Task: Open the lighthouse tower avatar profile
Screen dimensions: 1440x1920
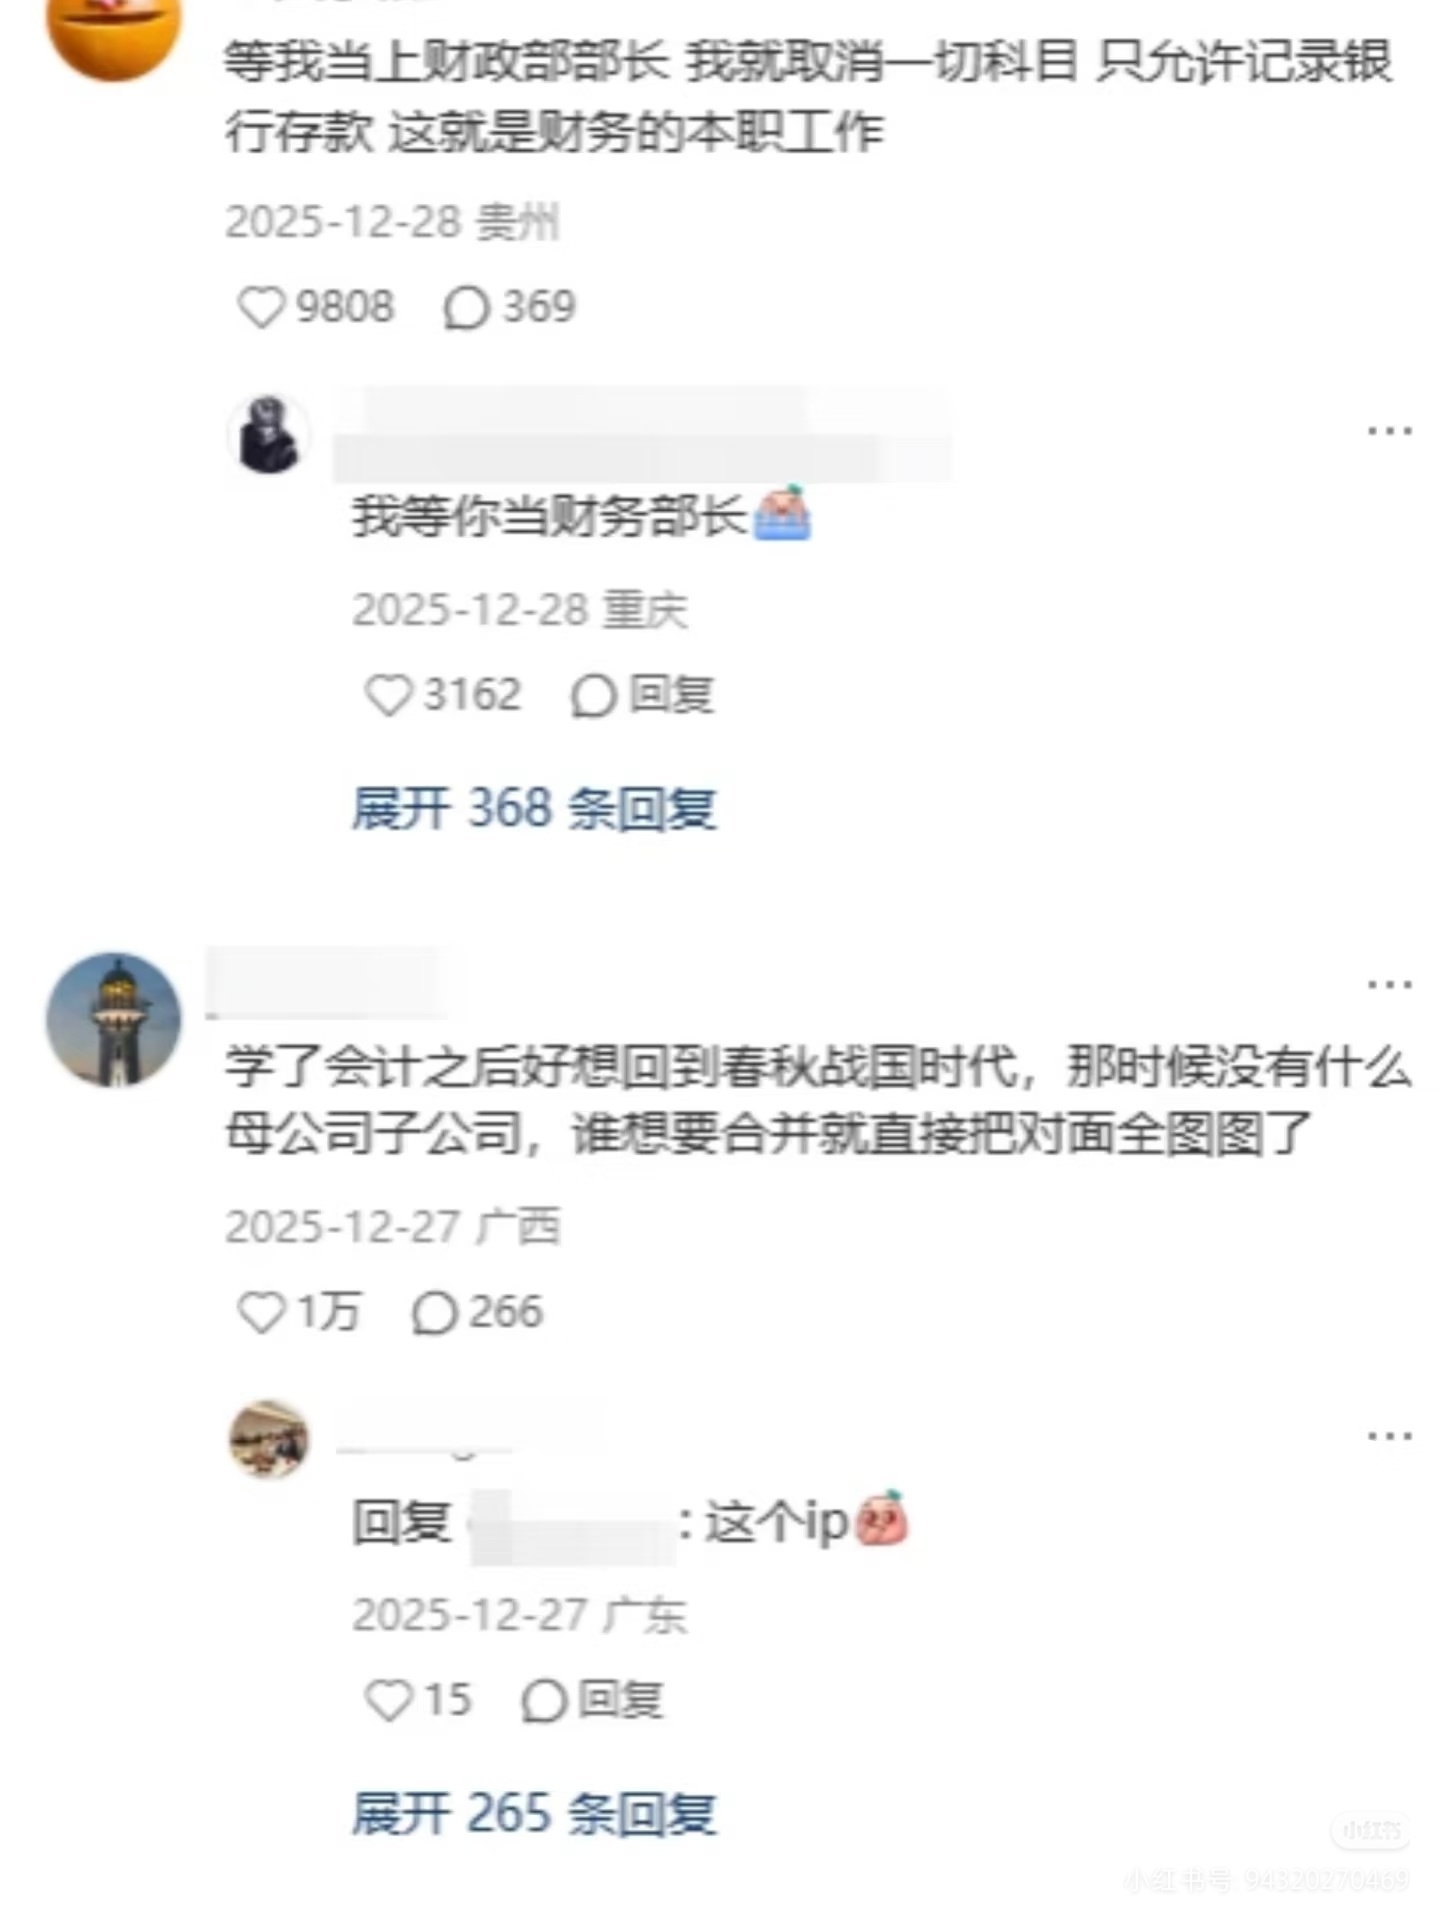Action: tap(114, 1019)
